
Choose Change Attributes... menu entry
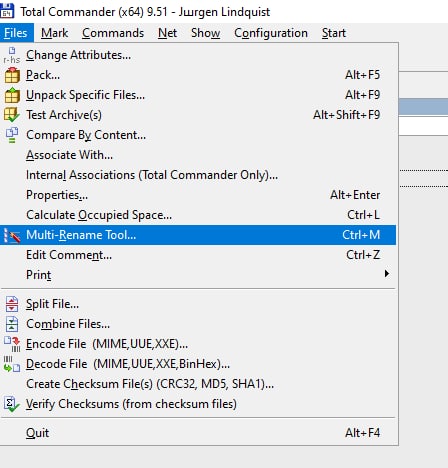198,55
